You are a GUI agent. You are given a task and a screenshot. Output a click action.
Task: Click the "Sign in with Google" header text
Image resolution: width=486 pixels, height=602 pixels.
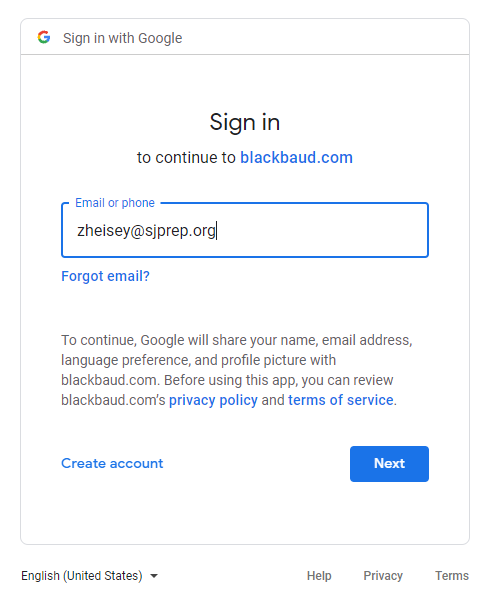(122, 38)
